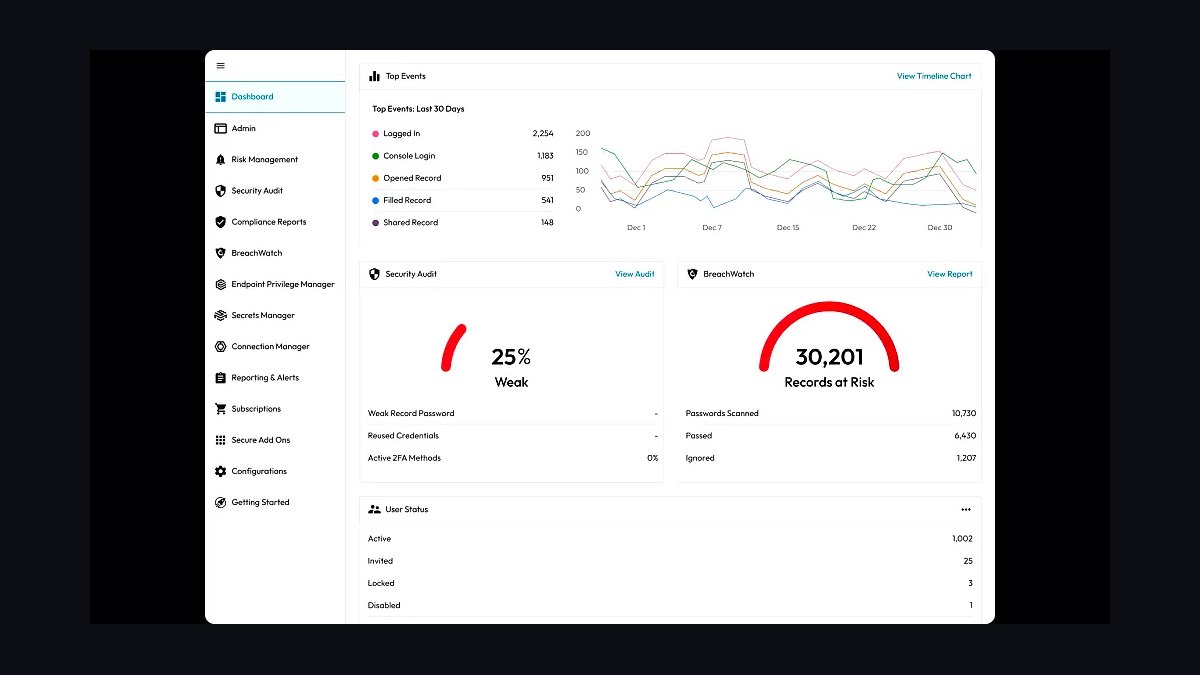Click the Console Login event row
The image size is (1200, 675).
(x=462, y=156)
